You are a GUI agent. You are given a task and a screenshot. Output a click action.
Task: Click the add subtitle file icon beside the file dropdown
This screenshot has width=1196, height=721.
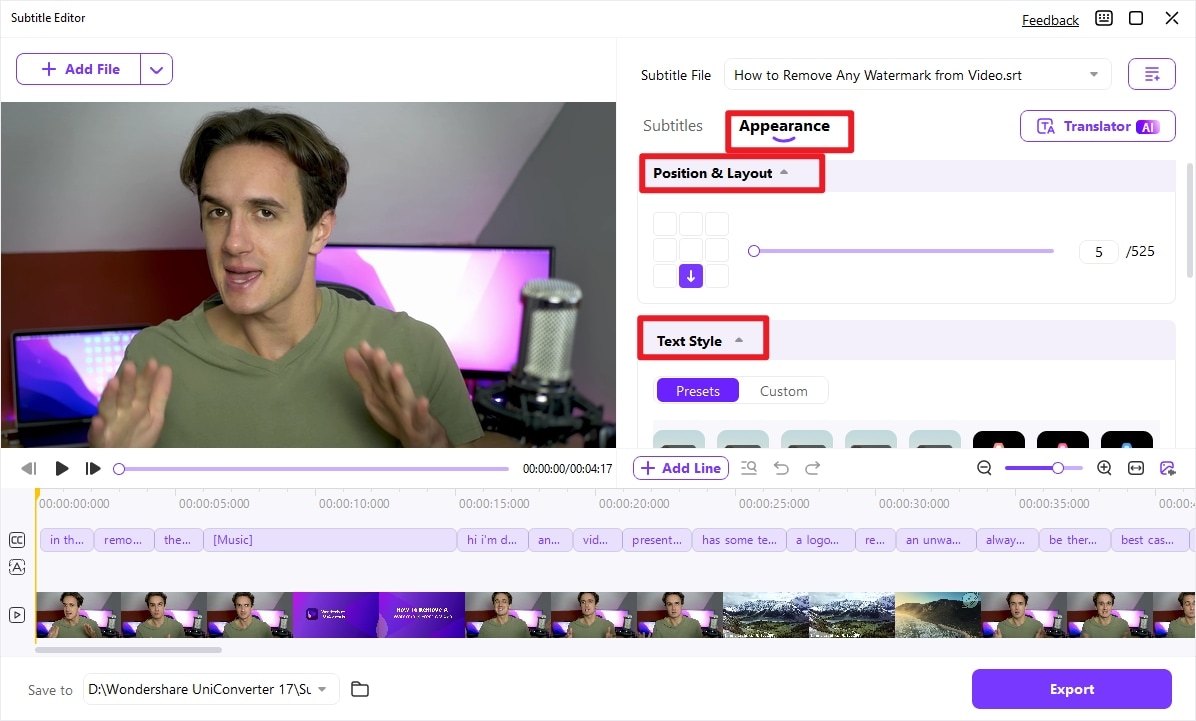click(1151, 73)
